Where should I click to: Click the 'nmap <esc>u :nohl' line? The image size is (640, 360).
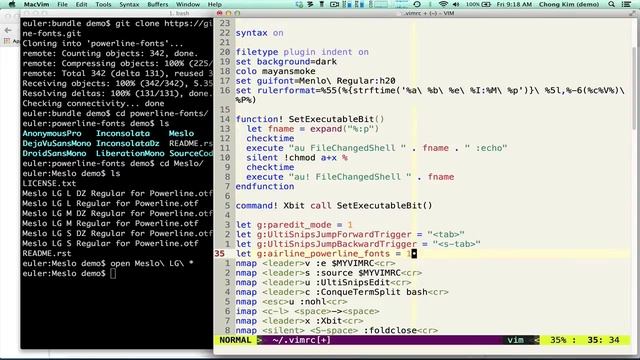(x=291, y=302)
